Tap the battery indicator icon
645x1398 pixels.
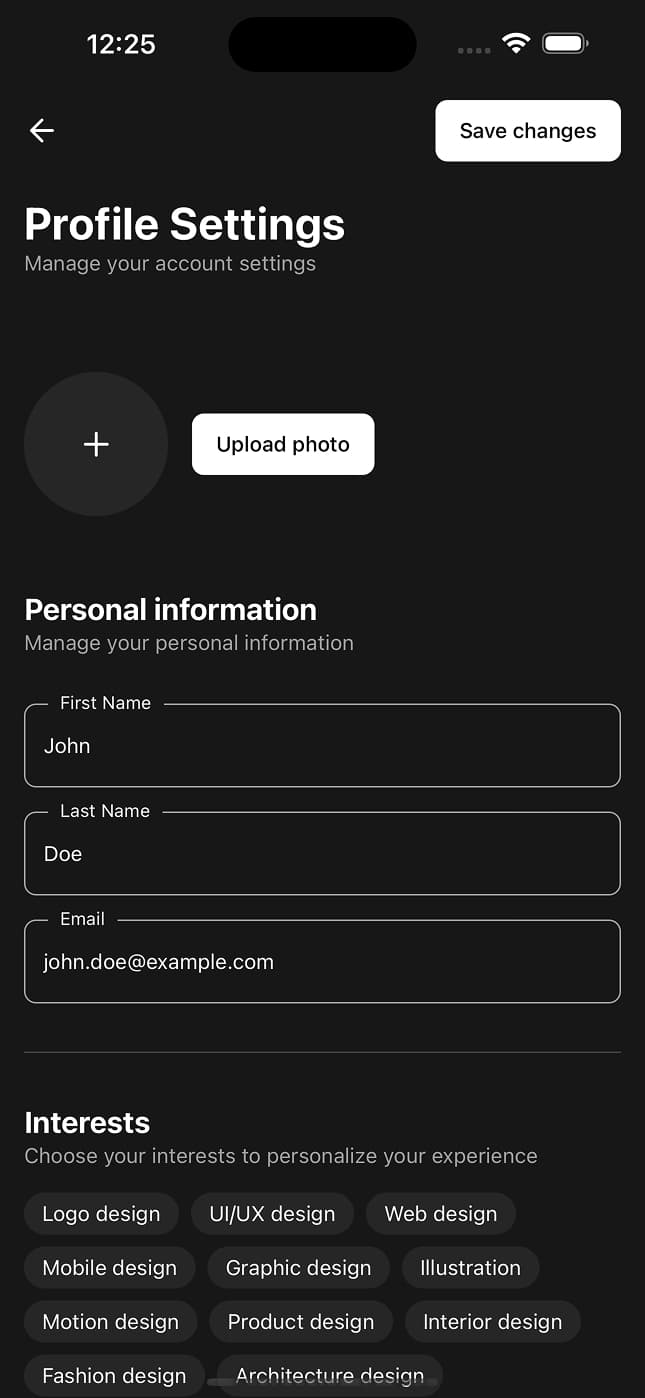565,43
